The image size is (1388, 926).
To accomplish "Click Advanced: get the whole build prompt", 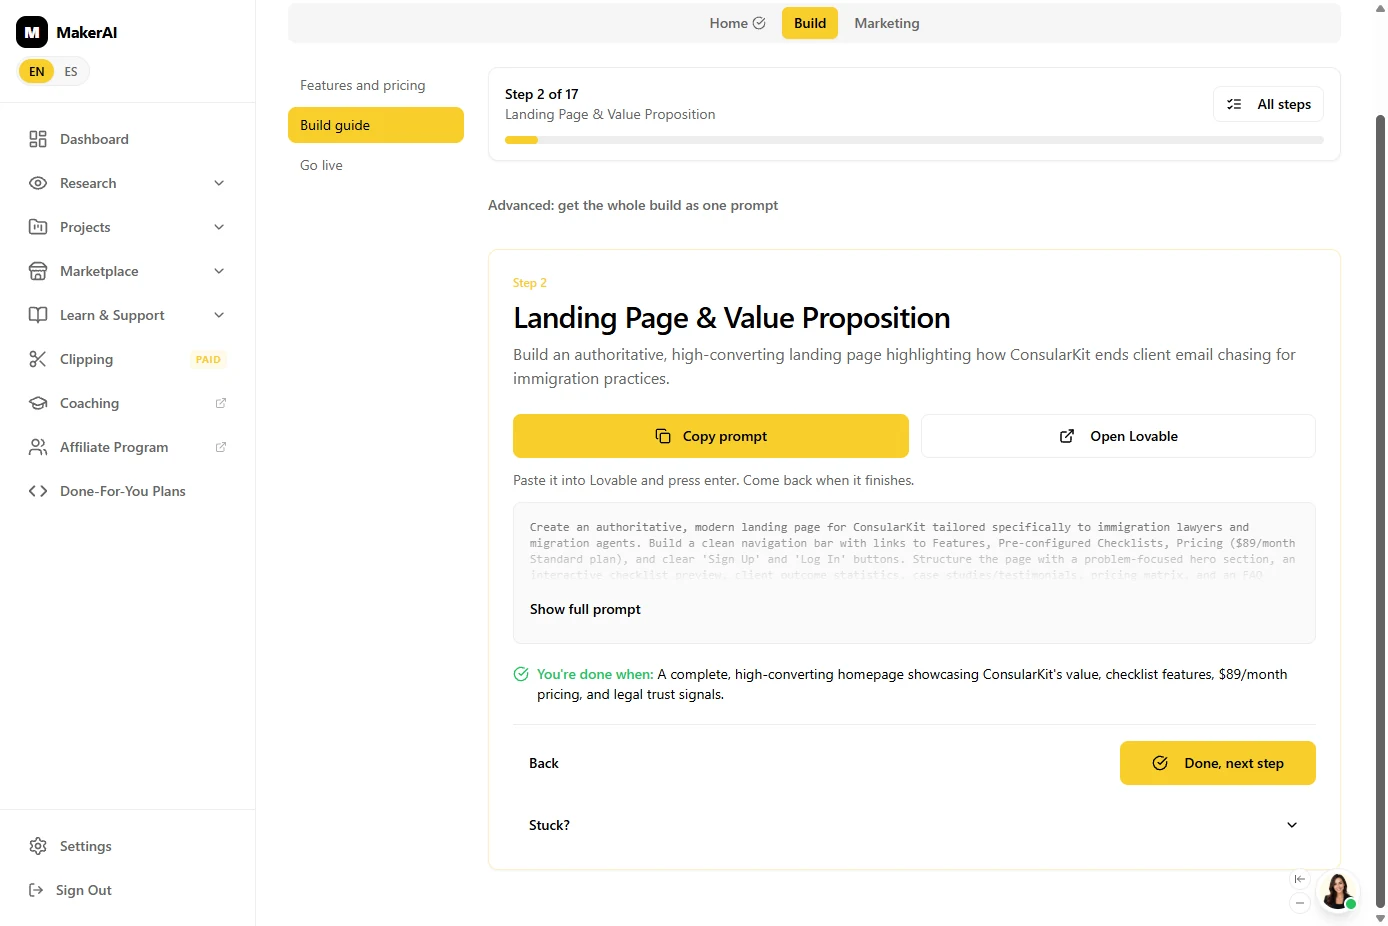I will coord(633,205).
